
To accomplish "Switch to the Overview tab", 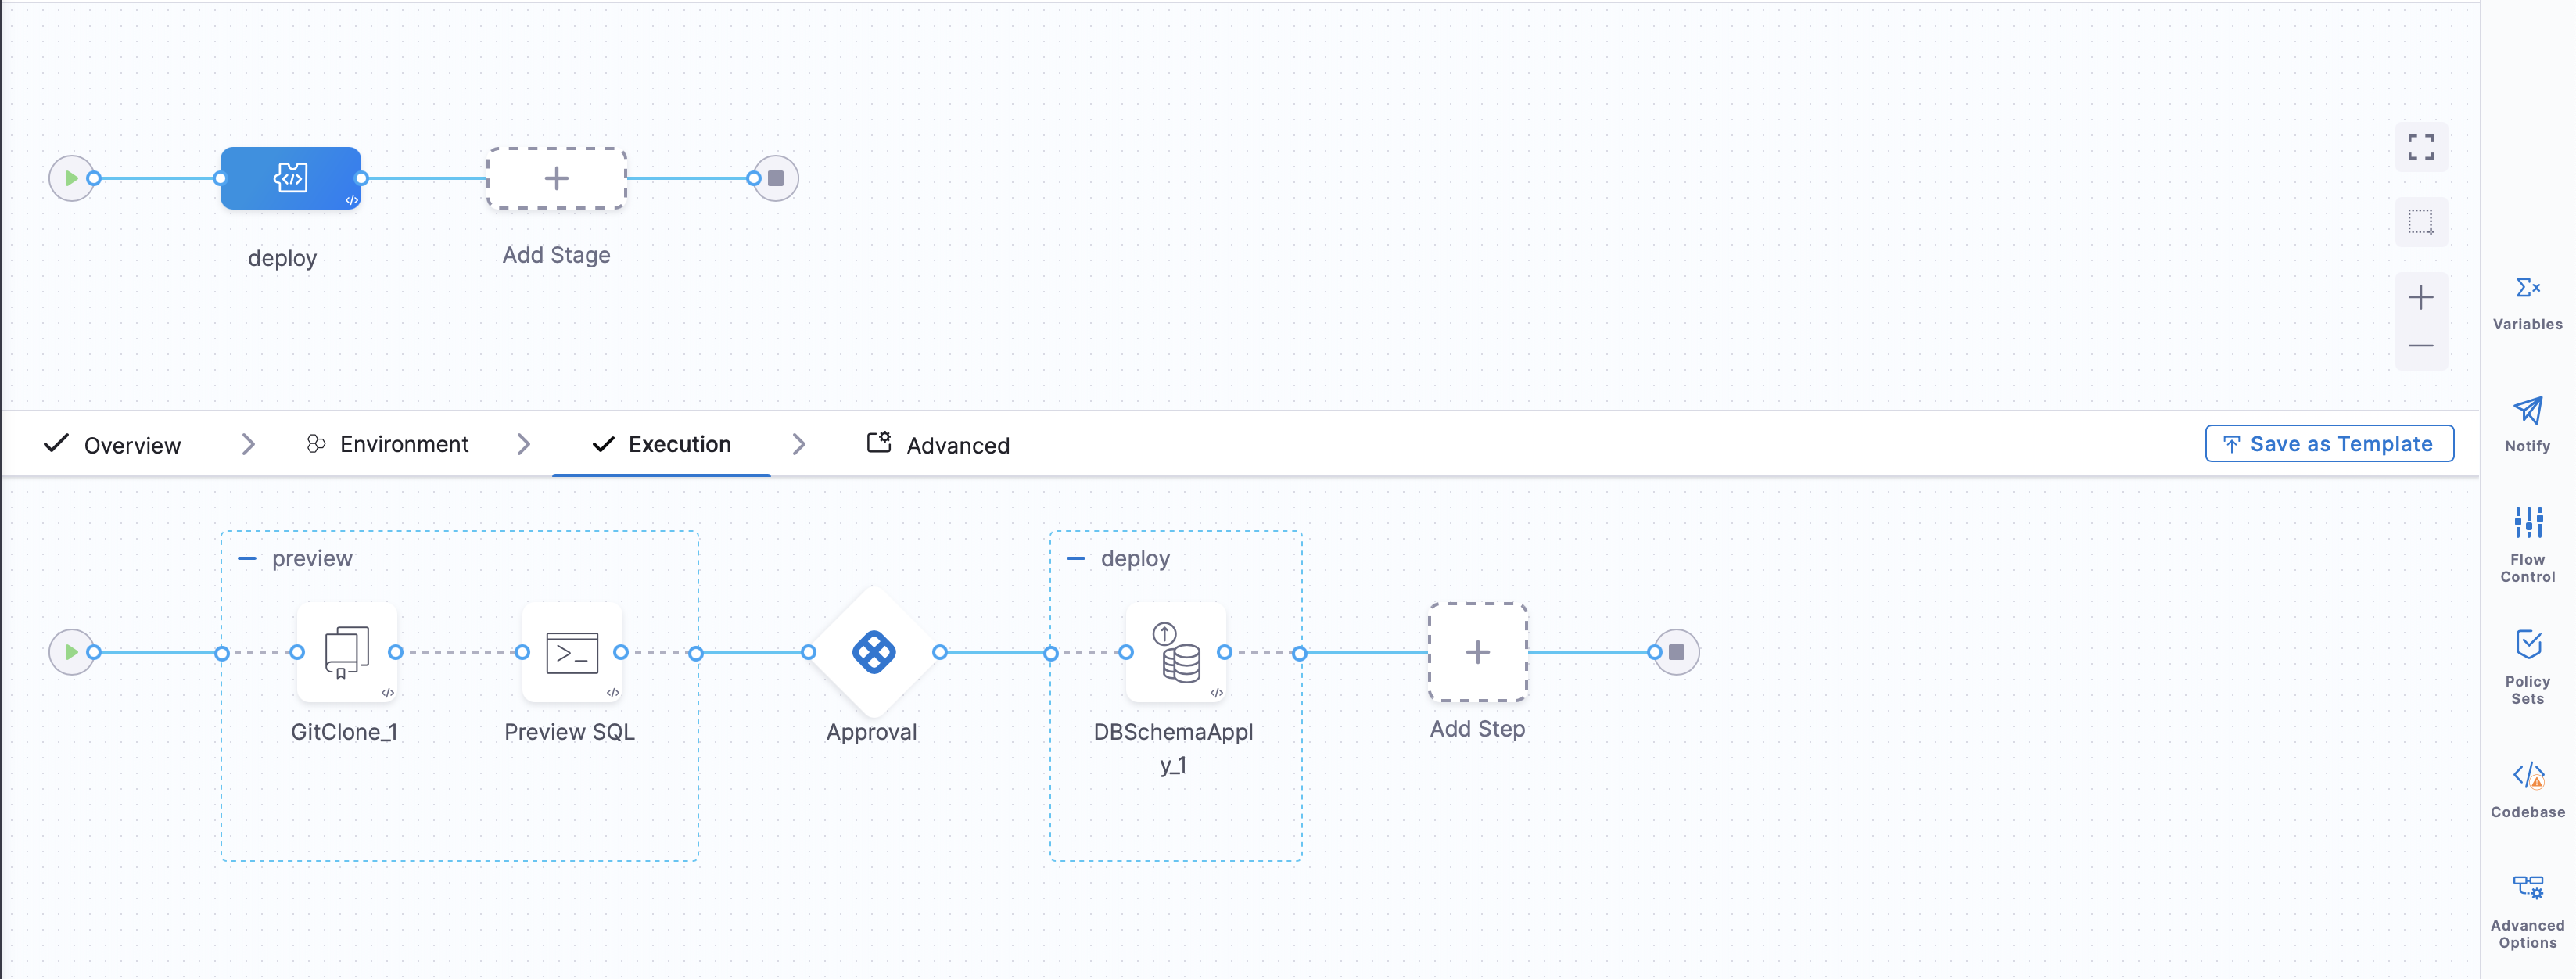I will [x=113, y=444].
